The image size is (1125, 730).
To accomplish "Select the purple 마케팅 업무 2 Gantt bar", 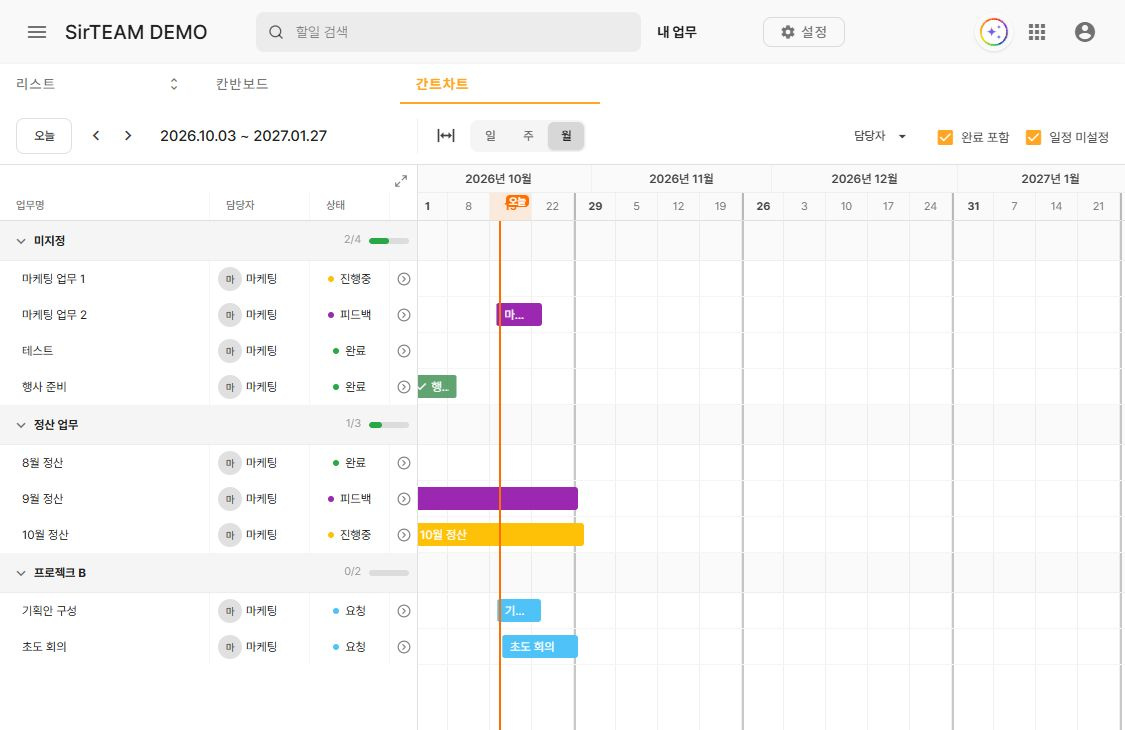I will (x=519, y=315).
